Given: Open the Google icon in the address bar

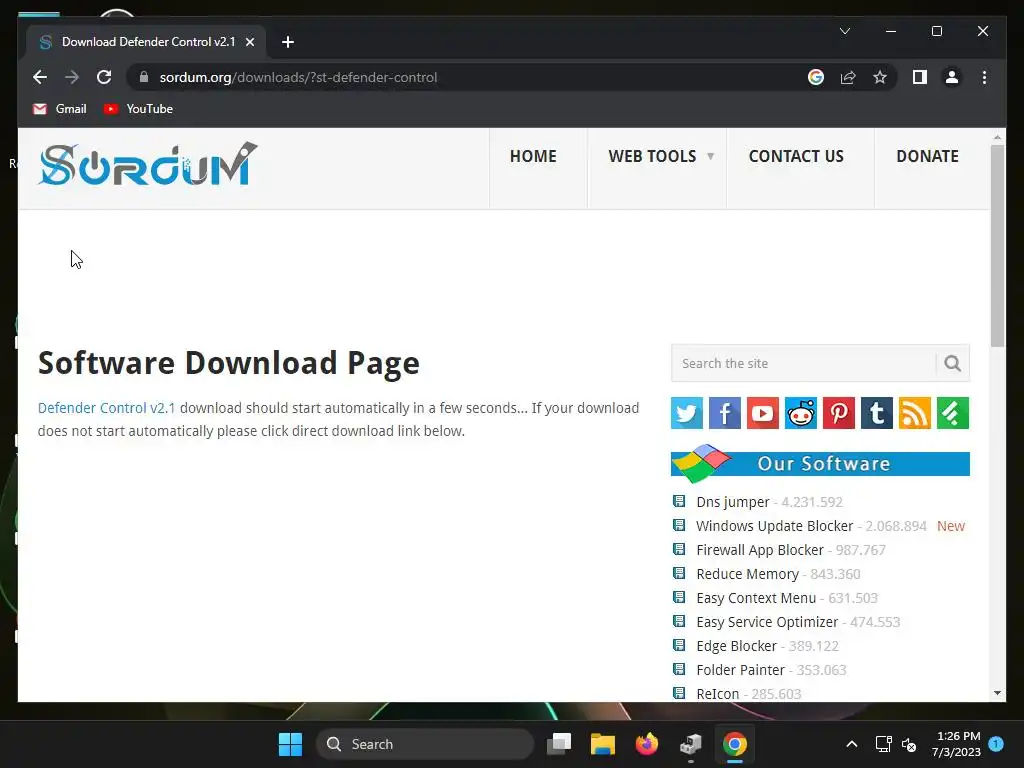Looking at the screenshot, I should tap(816, 77).
